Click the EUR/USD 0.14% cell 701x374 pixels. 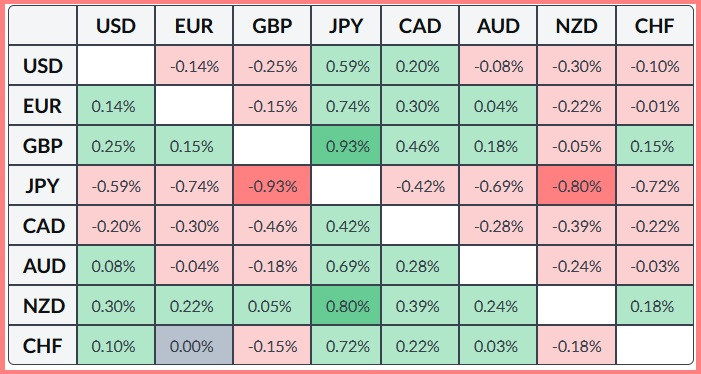tap(116, 106)
